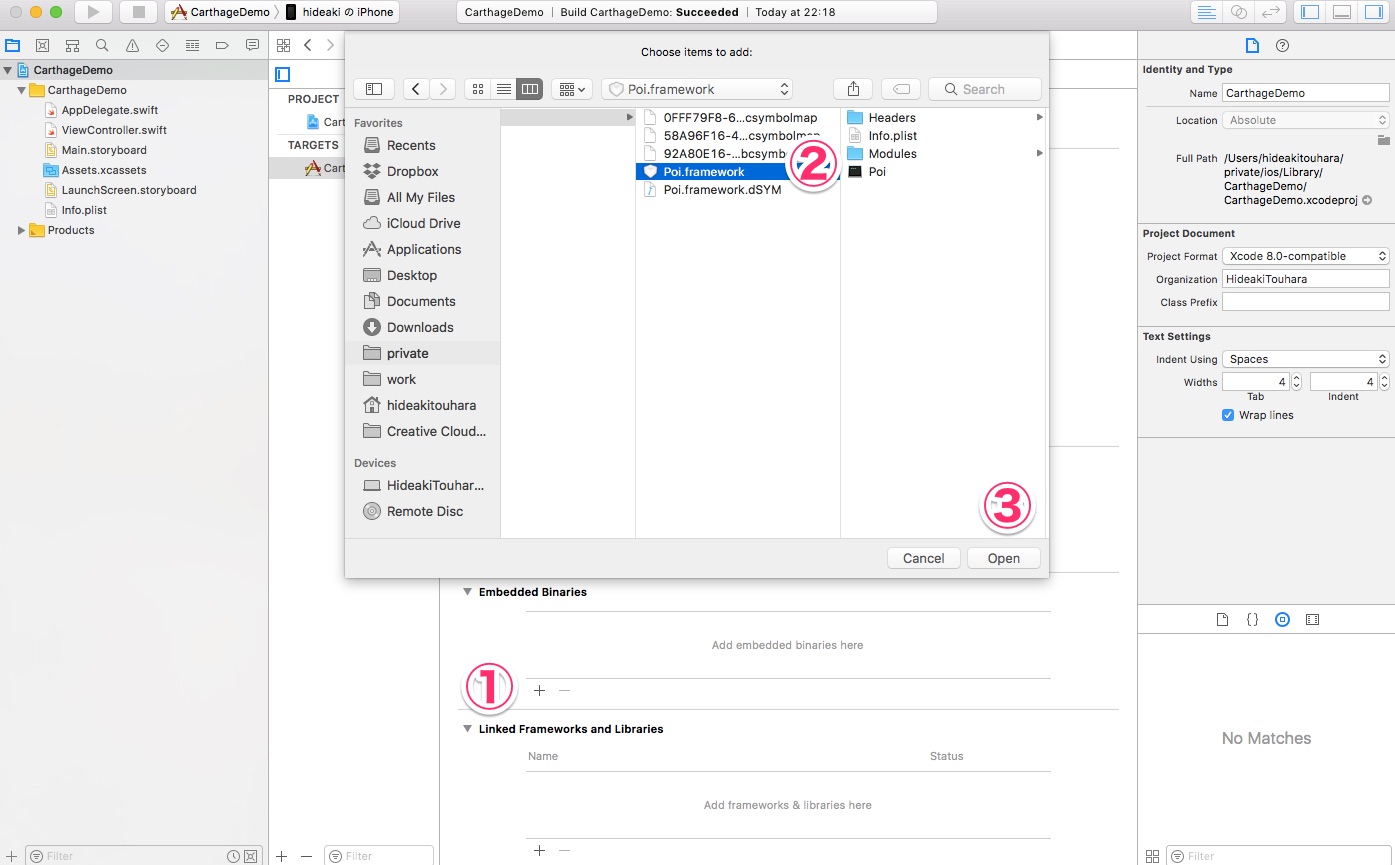Add an embedded binary with plus
Screen dimensions: 1395x865
pos(539,690)
